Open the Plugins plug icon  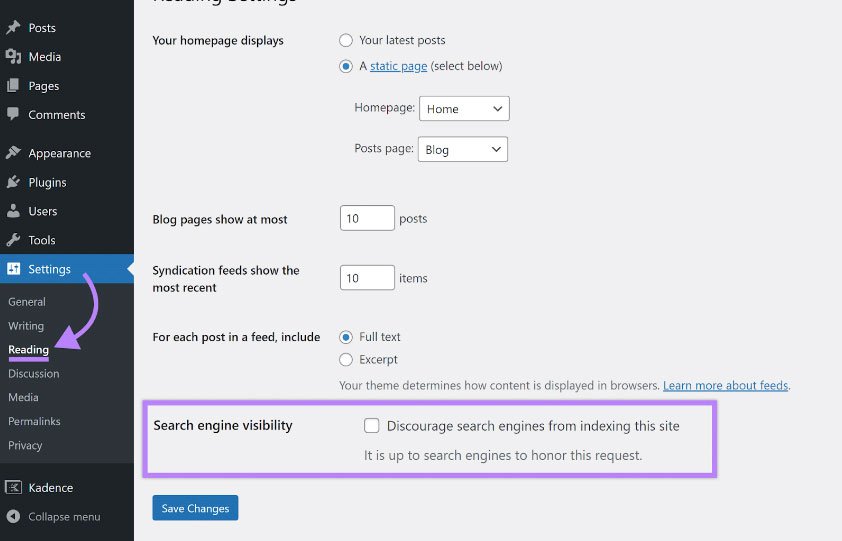pyautogui.click(x=13, y=182)
